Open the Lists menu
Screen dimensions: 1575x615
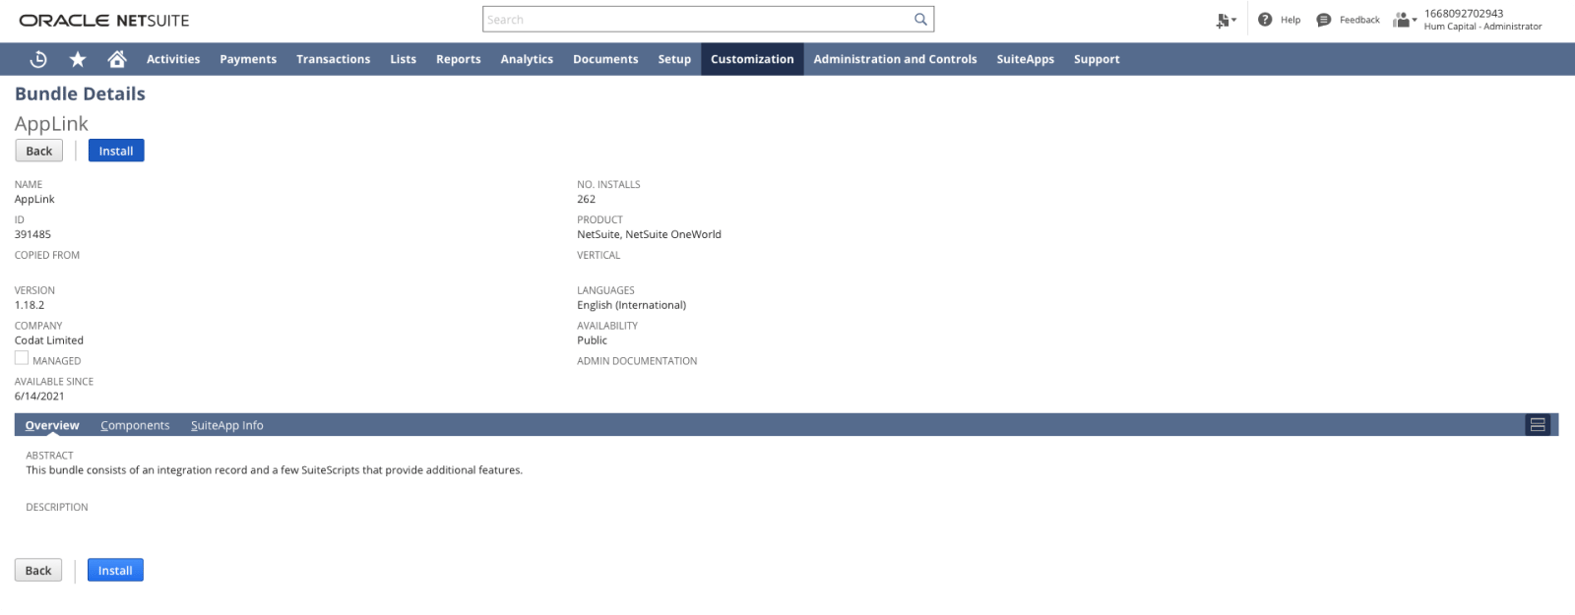[403, 59]
